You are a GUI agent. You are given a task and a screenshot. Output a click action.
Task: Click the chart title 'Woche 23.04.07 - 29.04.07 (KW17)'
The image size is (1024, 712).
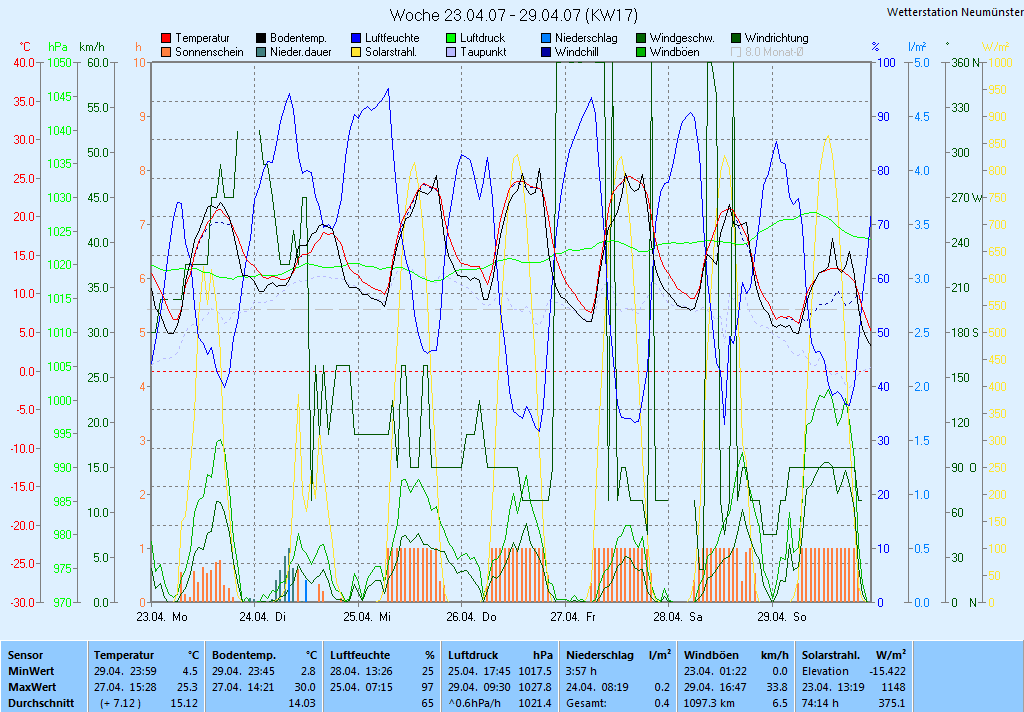point(514,15)
